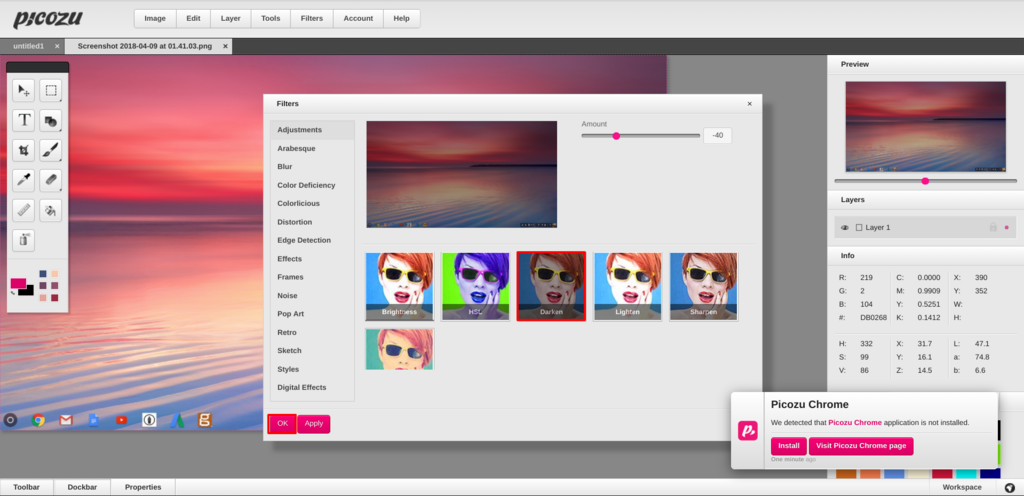Click Visit Picozu Chrome page button
The height and width of the screenshot is (496, 1024).
coord(861,446)
